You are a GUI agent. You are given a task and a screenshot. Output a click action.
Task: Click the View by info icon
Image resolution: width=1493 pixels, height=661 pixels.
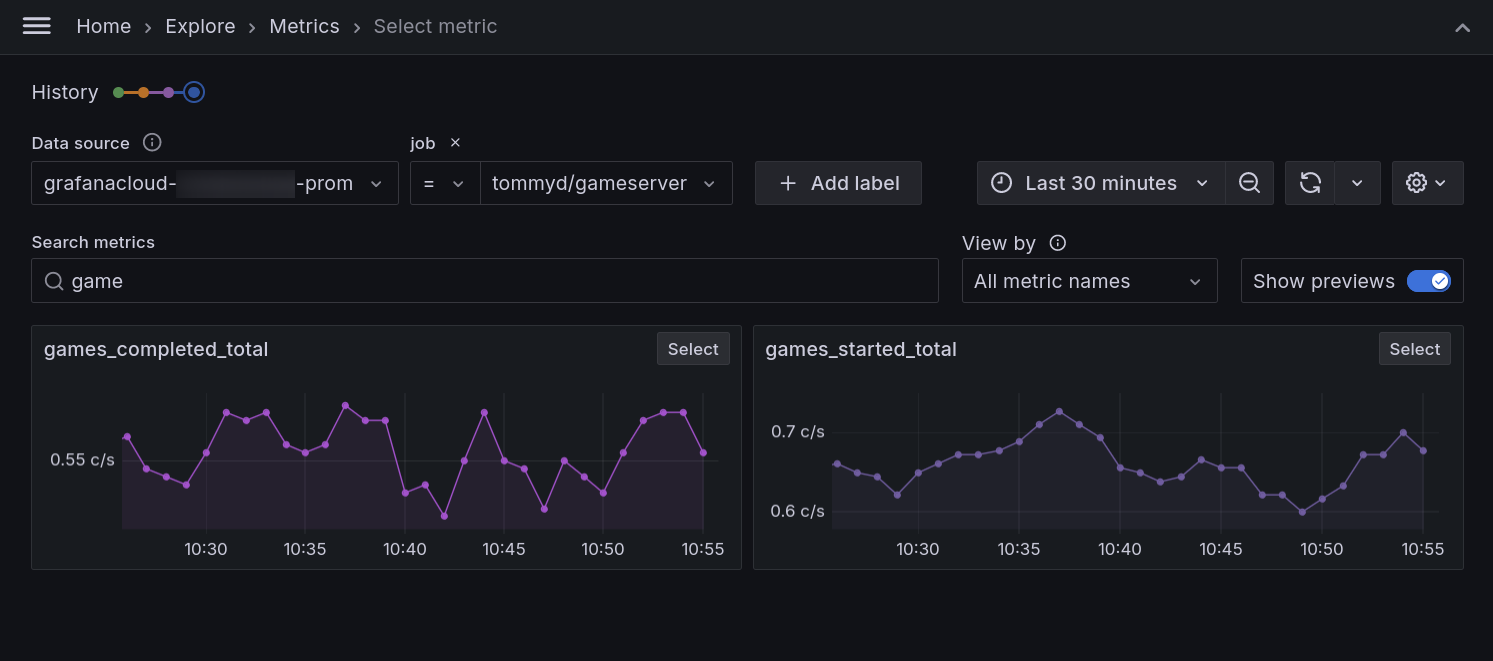point(1057,242)
